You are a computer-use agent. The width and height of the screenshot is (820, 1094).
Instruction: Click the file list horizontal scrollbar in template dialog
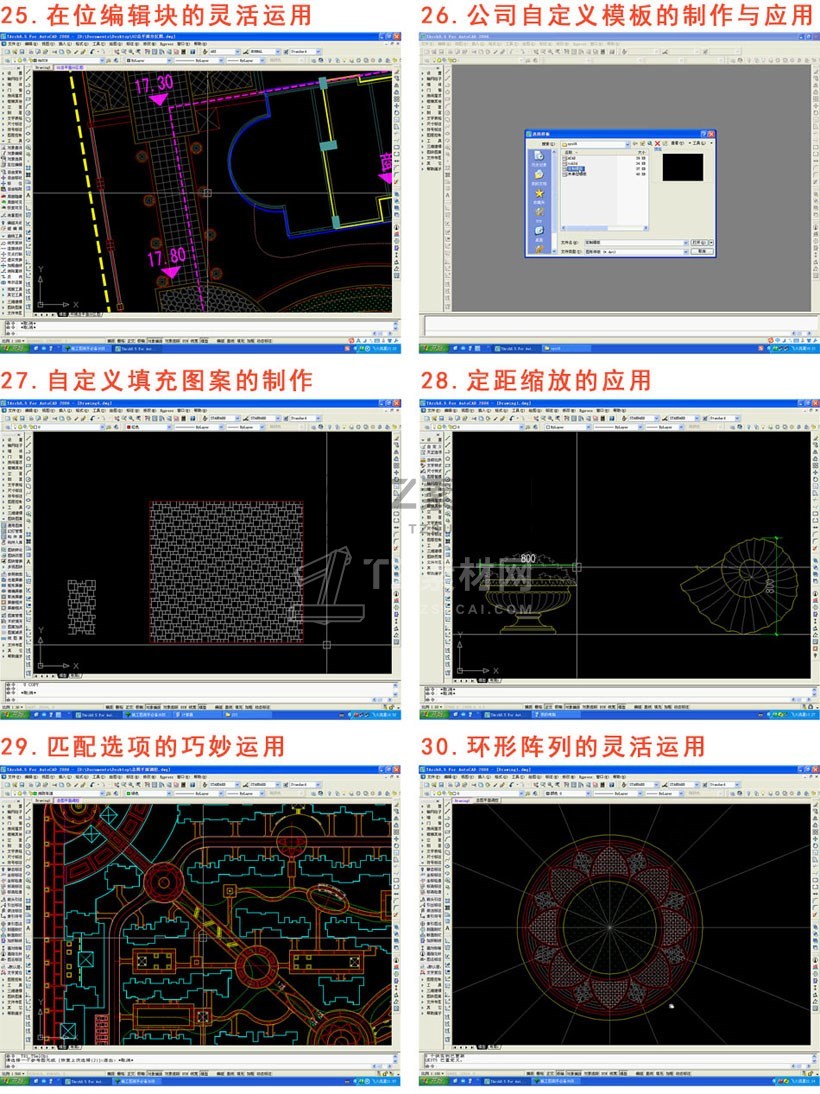[604, 228]
